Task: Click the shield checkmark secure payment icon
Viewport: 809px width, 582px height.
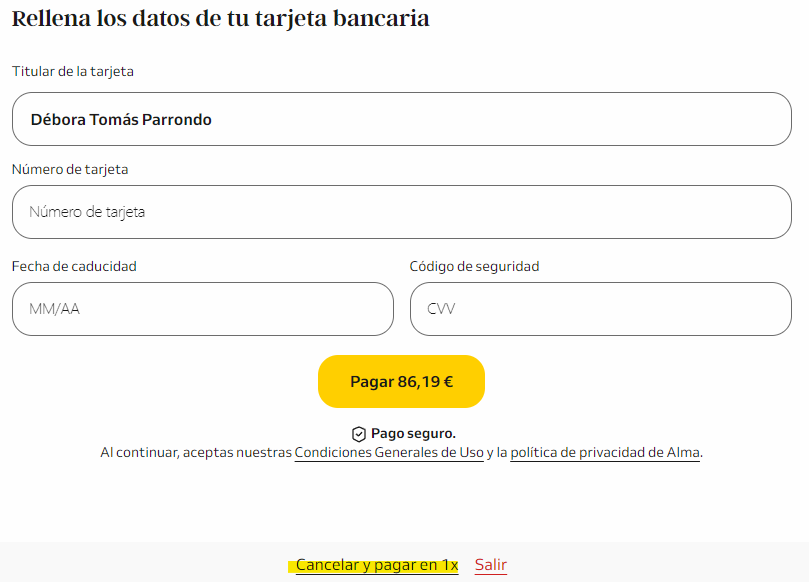Action: (359, 434)
